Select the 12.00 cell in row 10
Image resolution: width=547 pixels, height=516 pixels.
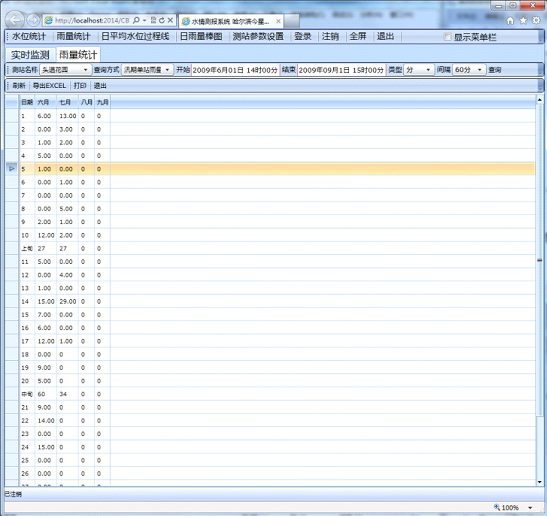(x=46, y=235)
